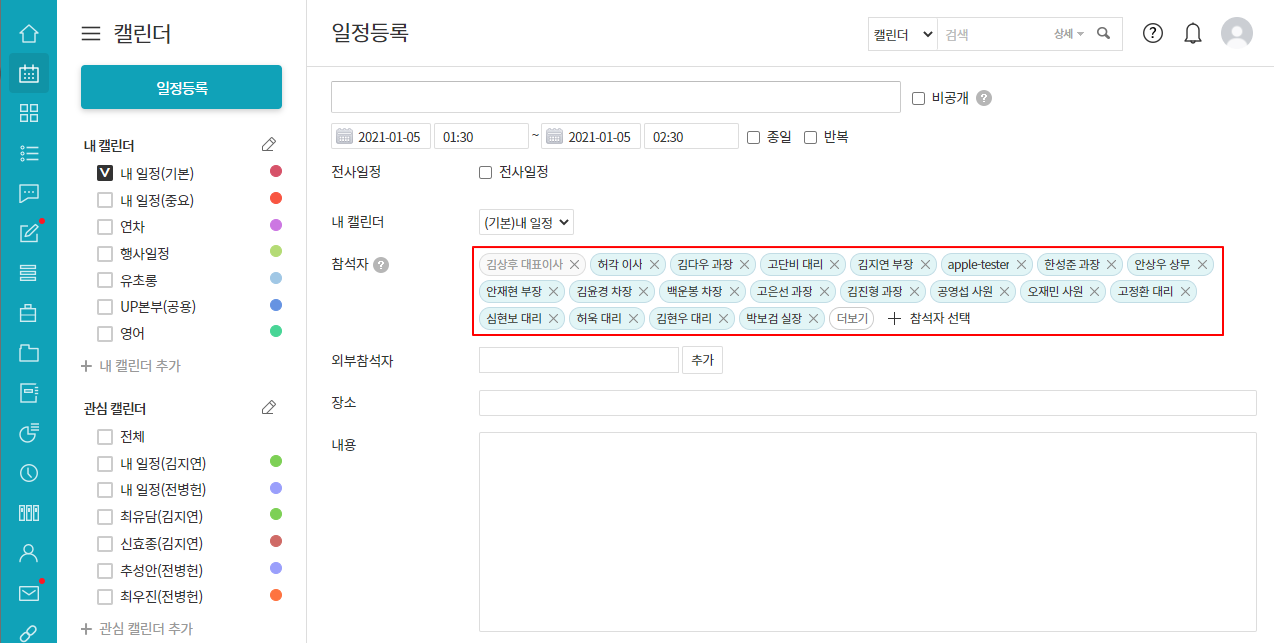
Task: Expand the 상세 advanced search option
Action: 1068,34
